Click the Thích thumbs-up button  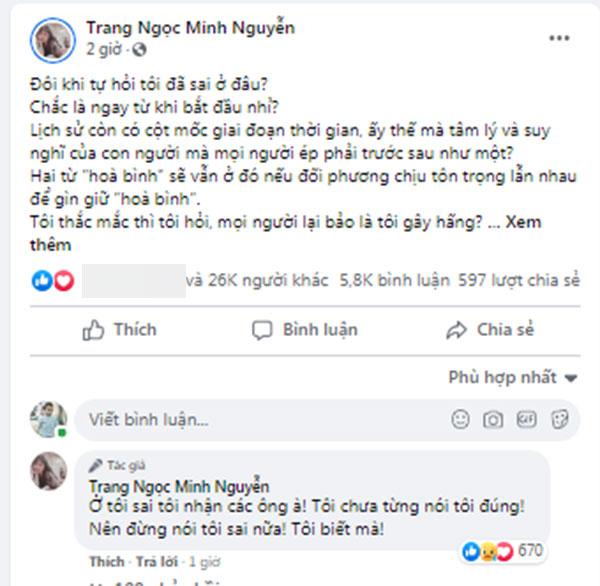coord(120,329)
